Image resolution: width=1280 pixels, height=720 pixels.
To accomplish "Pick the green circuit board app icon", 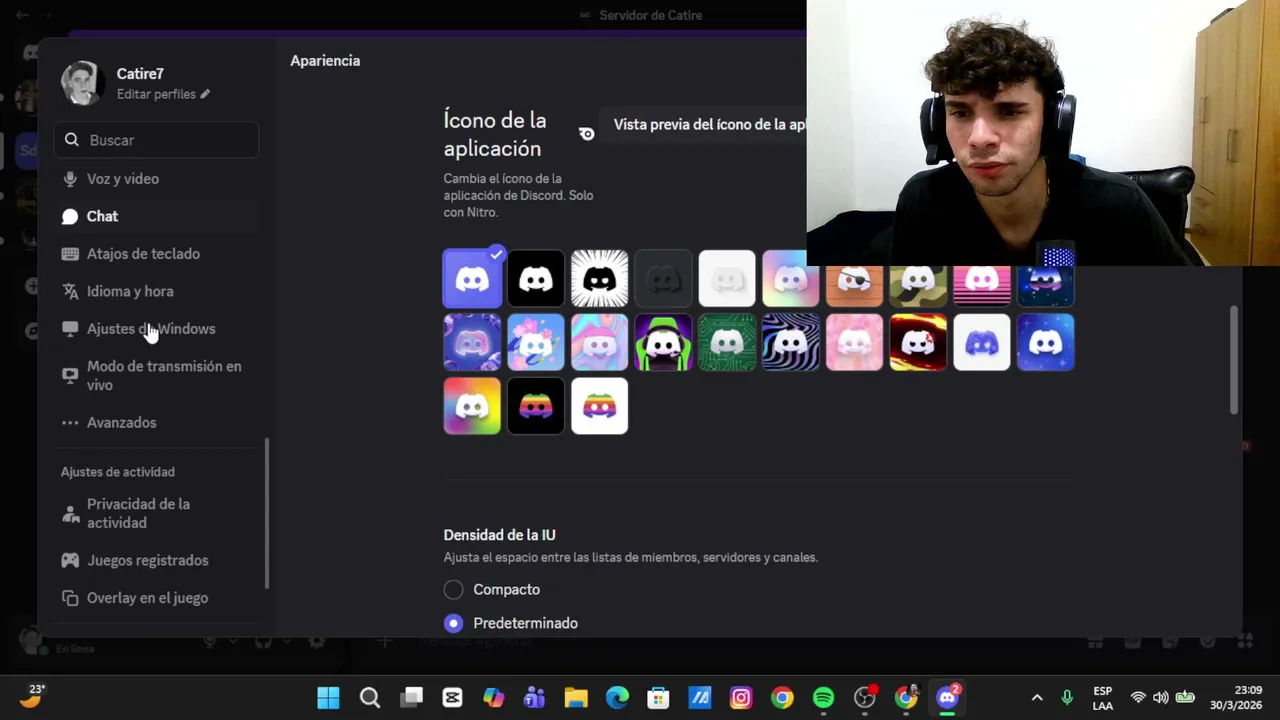I will pos(727,342).
